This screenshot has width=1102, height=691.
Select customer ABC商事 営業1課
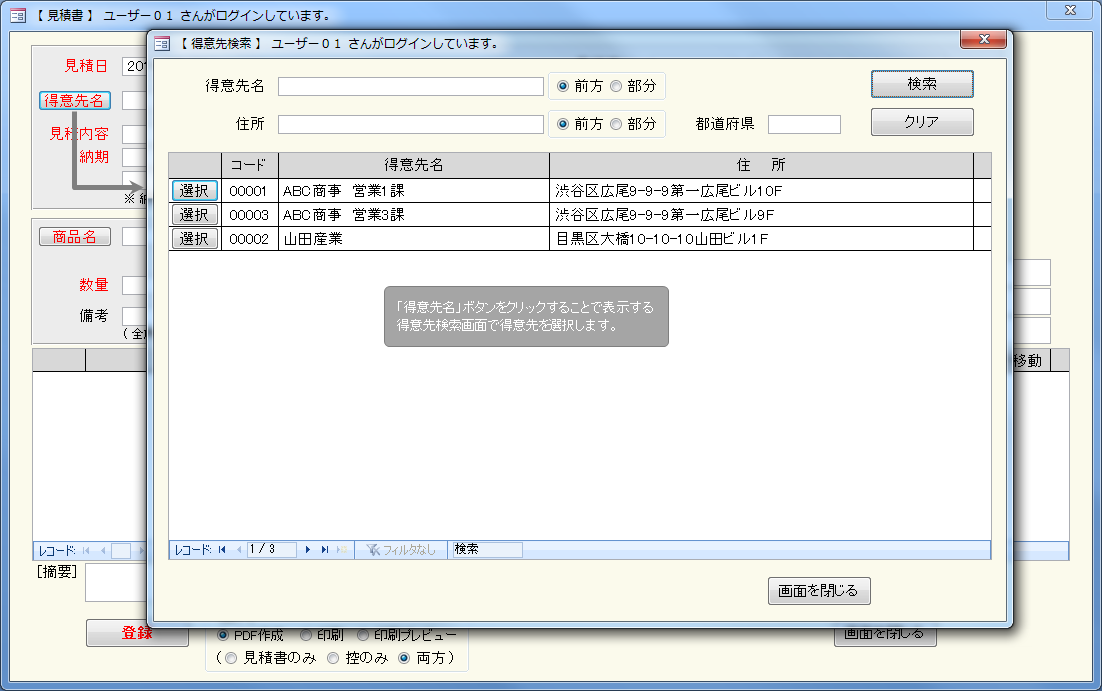194,191
